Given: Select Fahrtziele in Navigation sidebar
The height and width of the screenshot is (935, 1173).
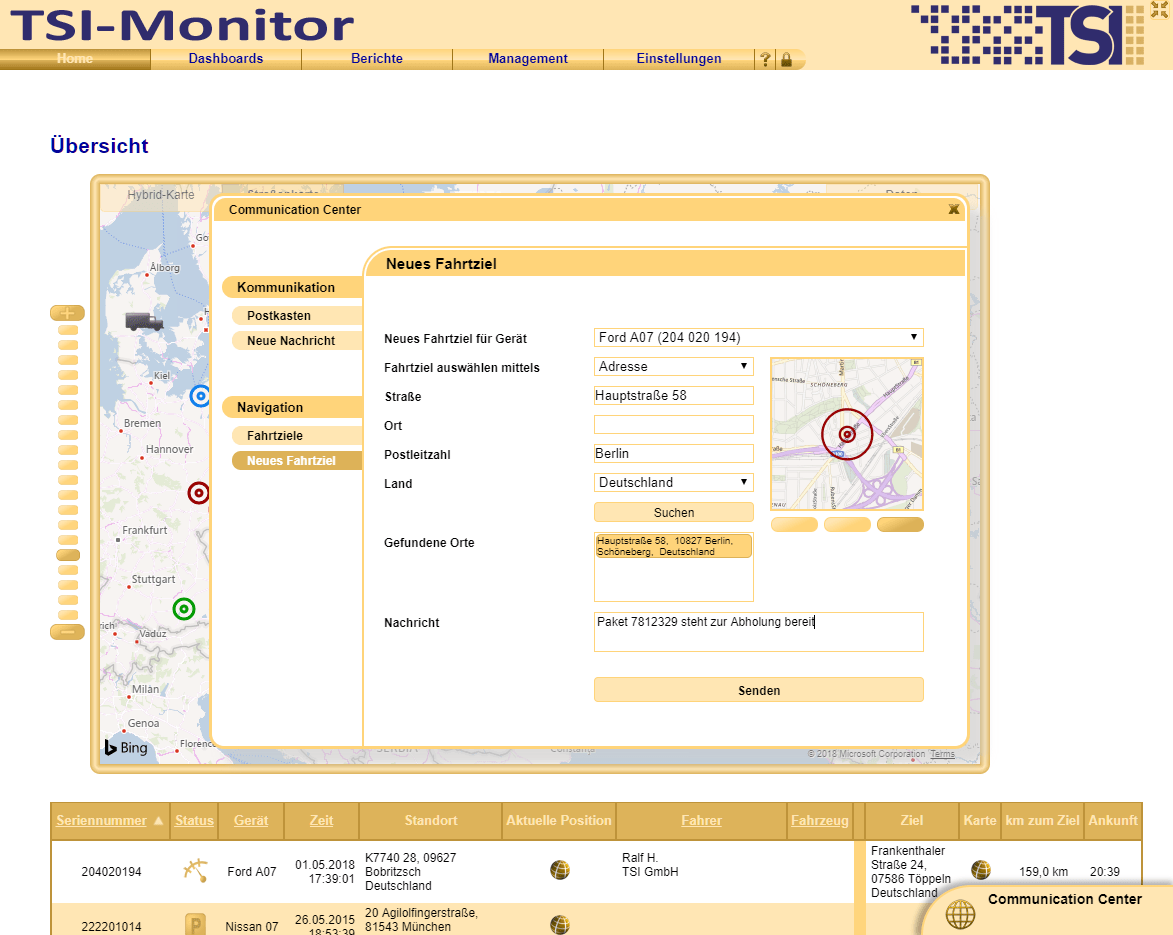Looking at the screenshot, I should point(297,435).
